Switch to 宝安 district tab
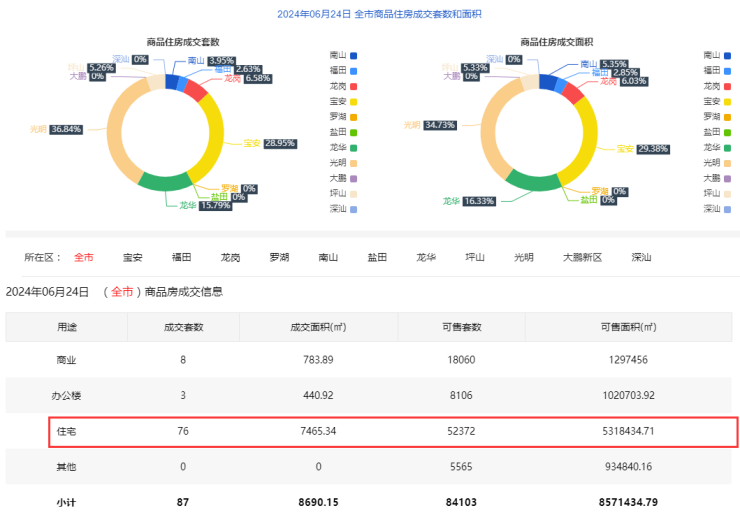Screen dimensions: 740x522 [133, 257]
